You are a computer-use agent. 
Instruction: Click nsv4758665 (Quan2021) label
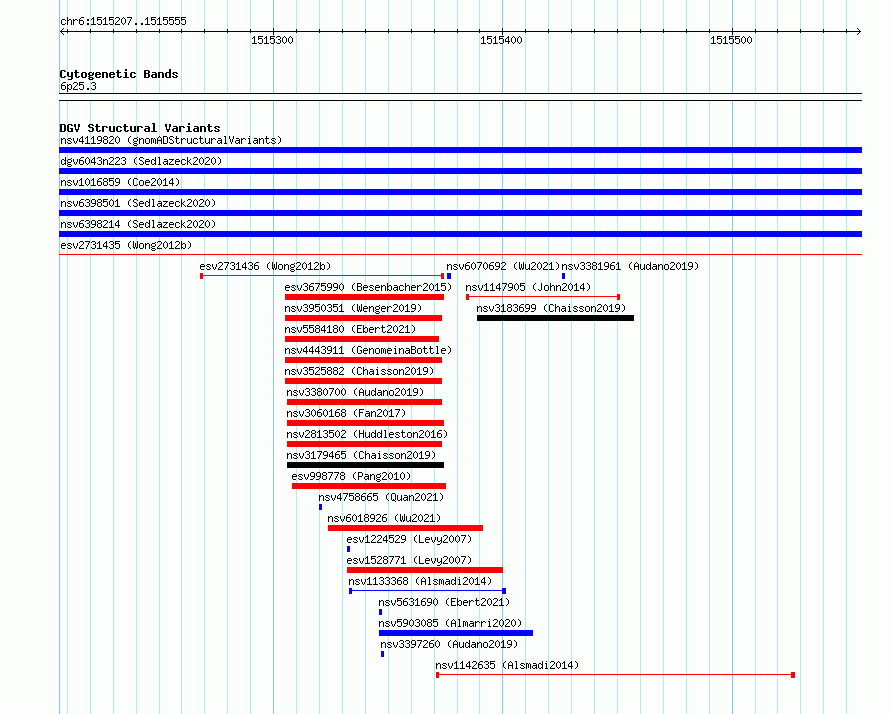[381, 497]
